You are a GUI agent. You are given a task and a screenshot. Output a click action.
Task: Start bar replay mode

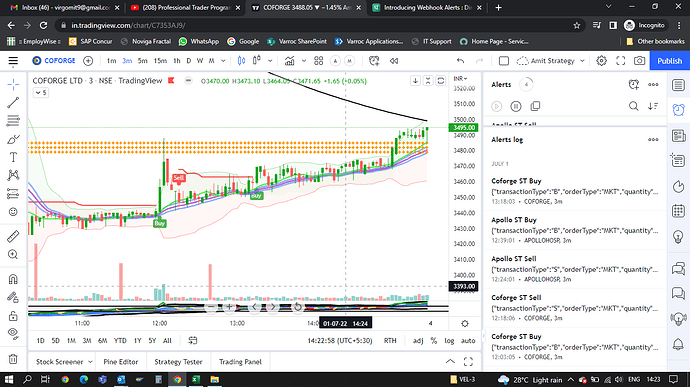pyautogui.click(x=394, y=61)
